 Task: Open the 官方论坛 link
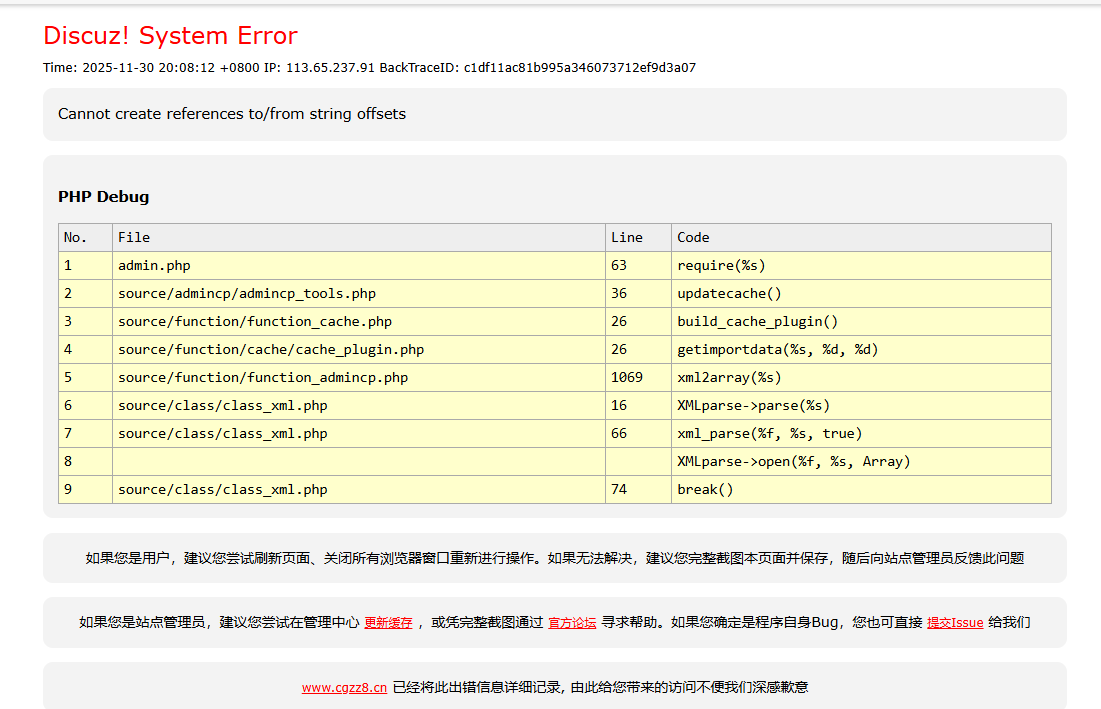572,623
